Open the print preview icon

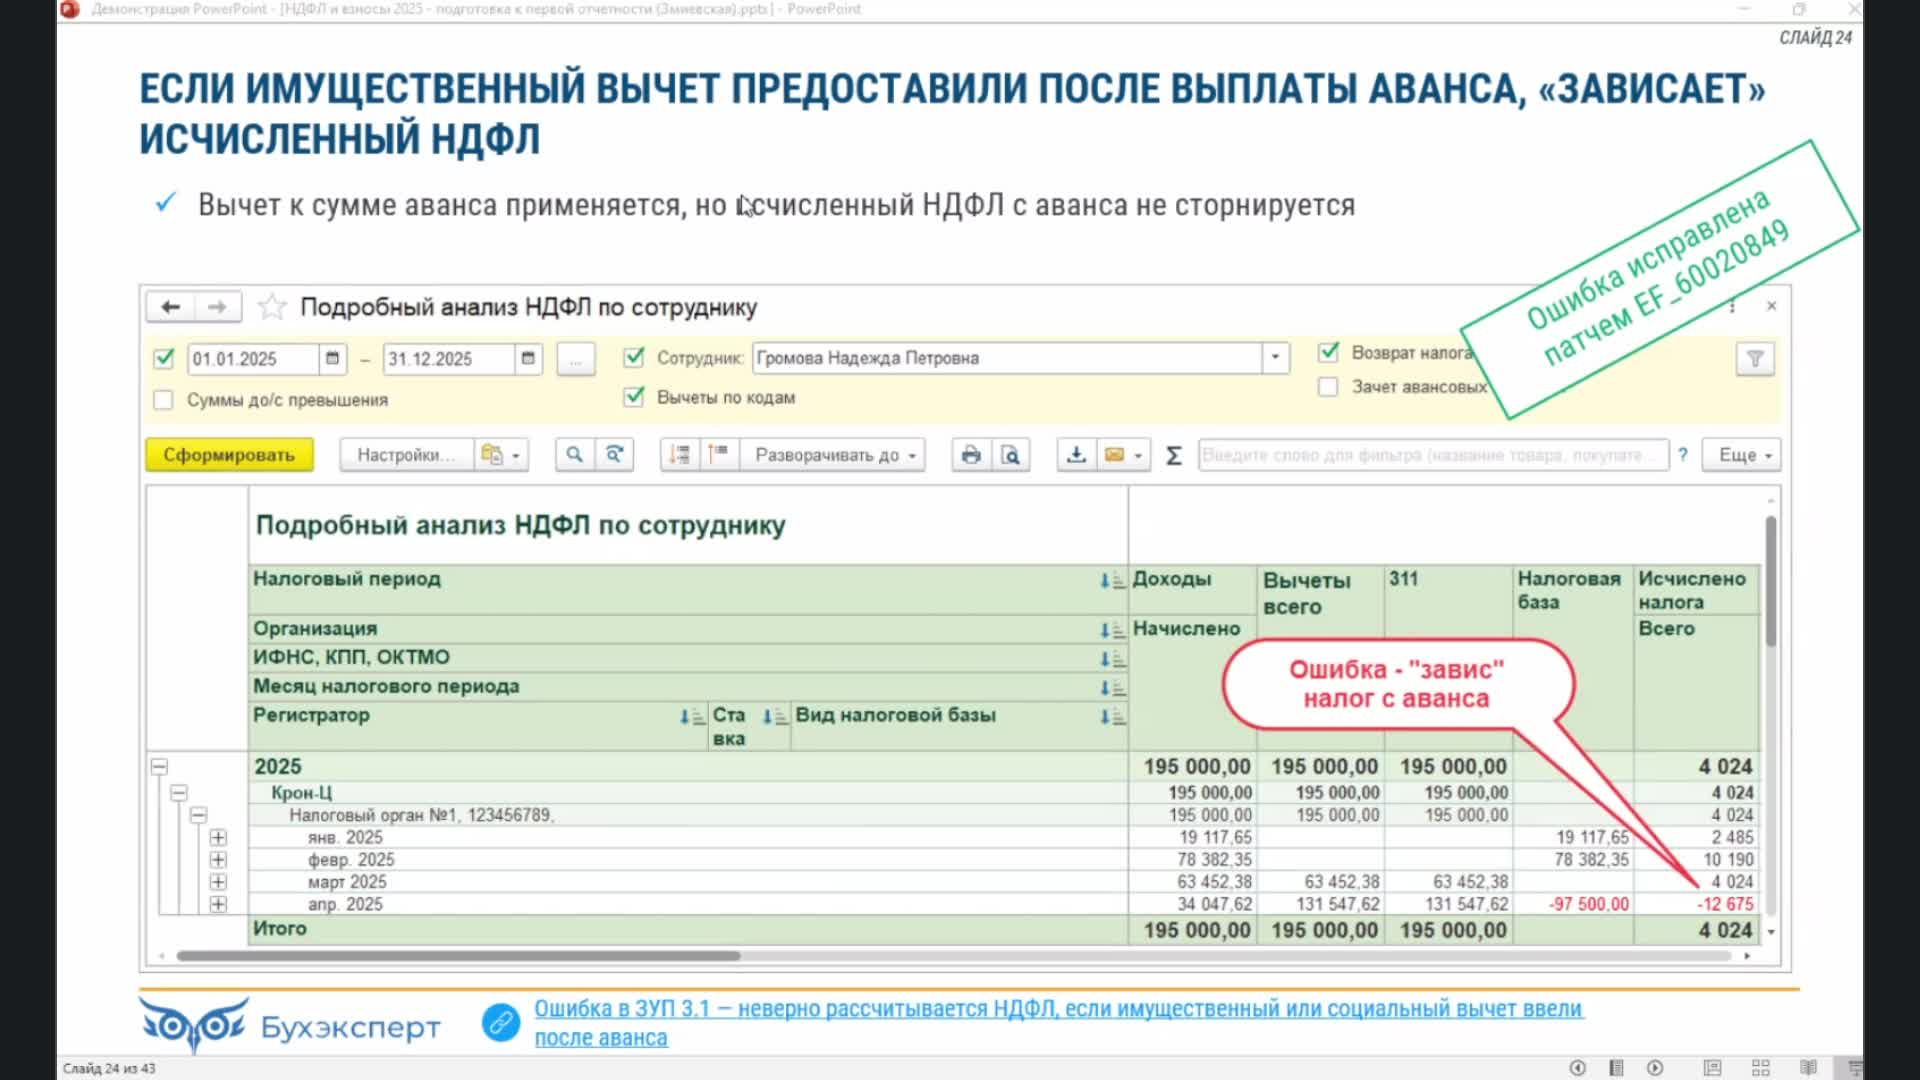pyautogui.click(x=1010, y=455)
